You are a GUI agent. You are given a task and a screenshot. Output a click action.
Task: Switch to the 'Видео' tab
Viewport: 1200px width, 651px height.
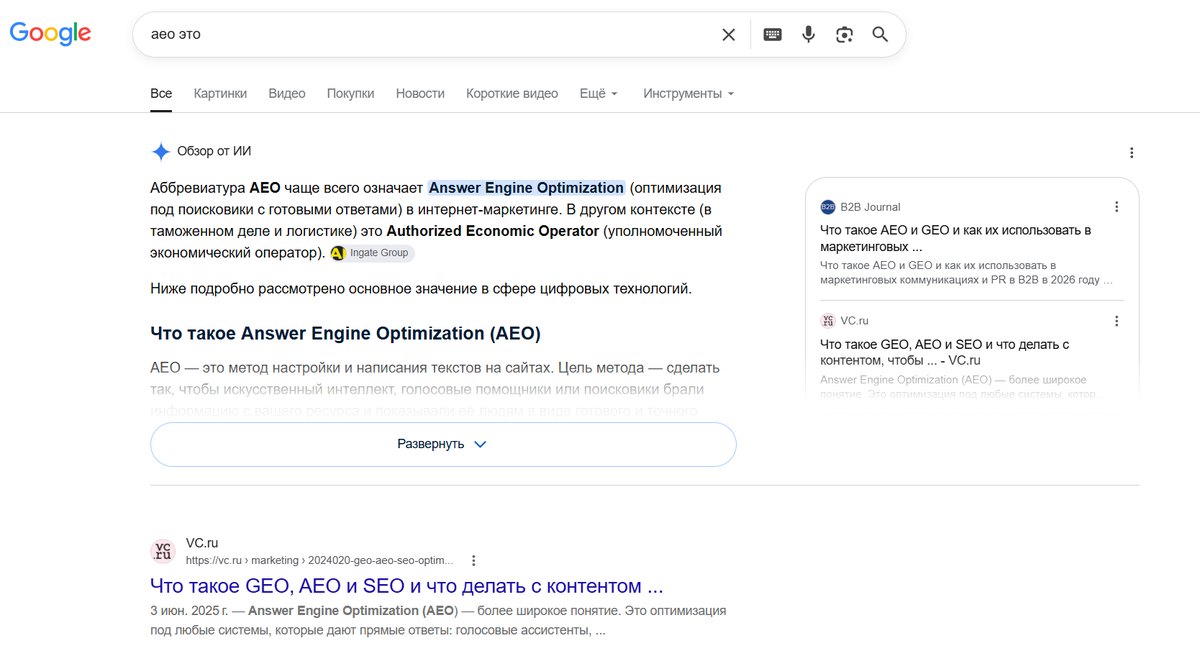(287, 93)
